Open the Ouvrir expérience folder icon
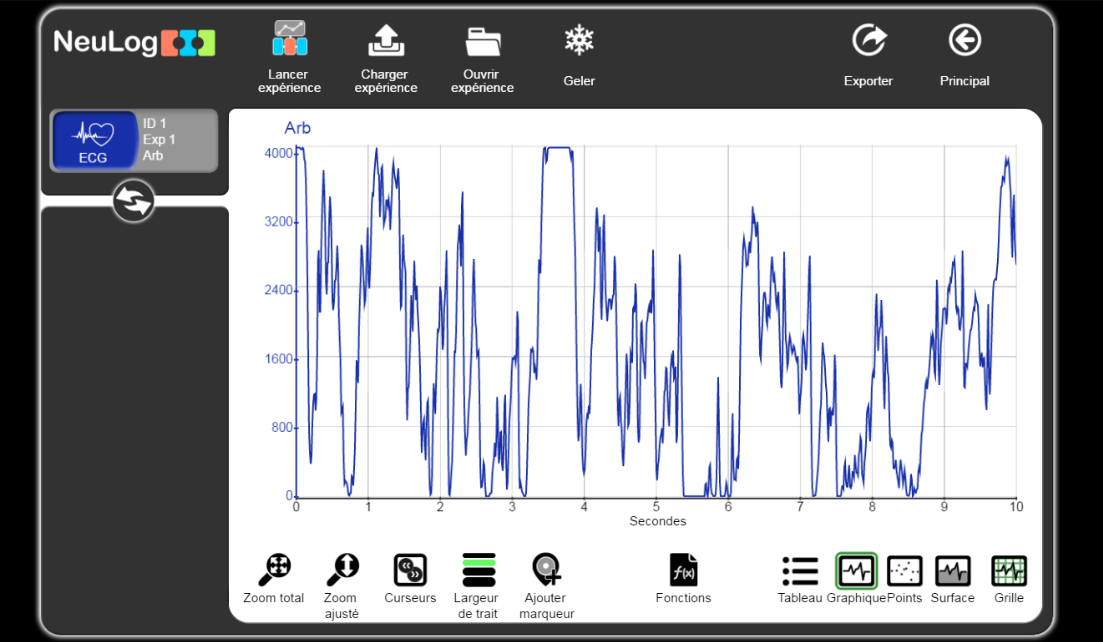The width and height of the screenshot is (1103, 642). click(482, 40)
